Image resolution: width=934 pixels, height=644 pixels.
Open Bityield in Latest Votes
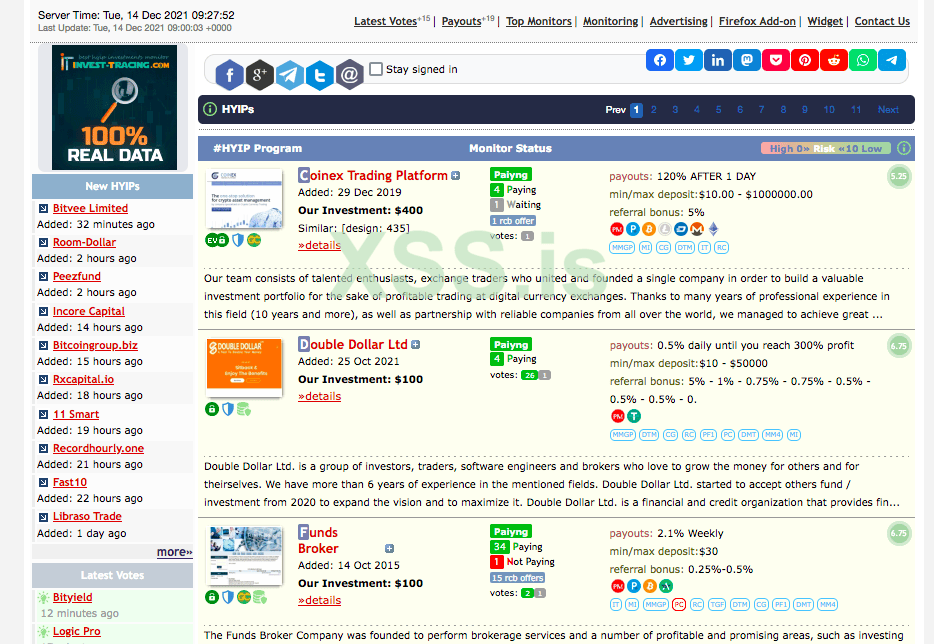pos(73,597)
